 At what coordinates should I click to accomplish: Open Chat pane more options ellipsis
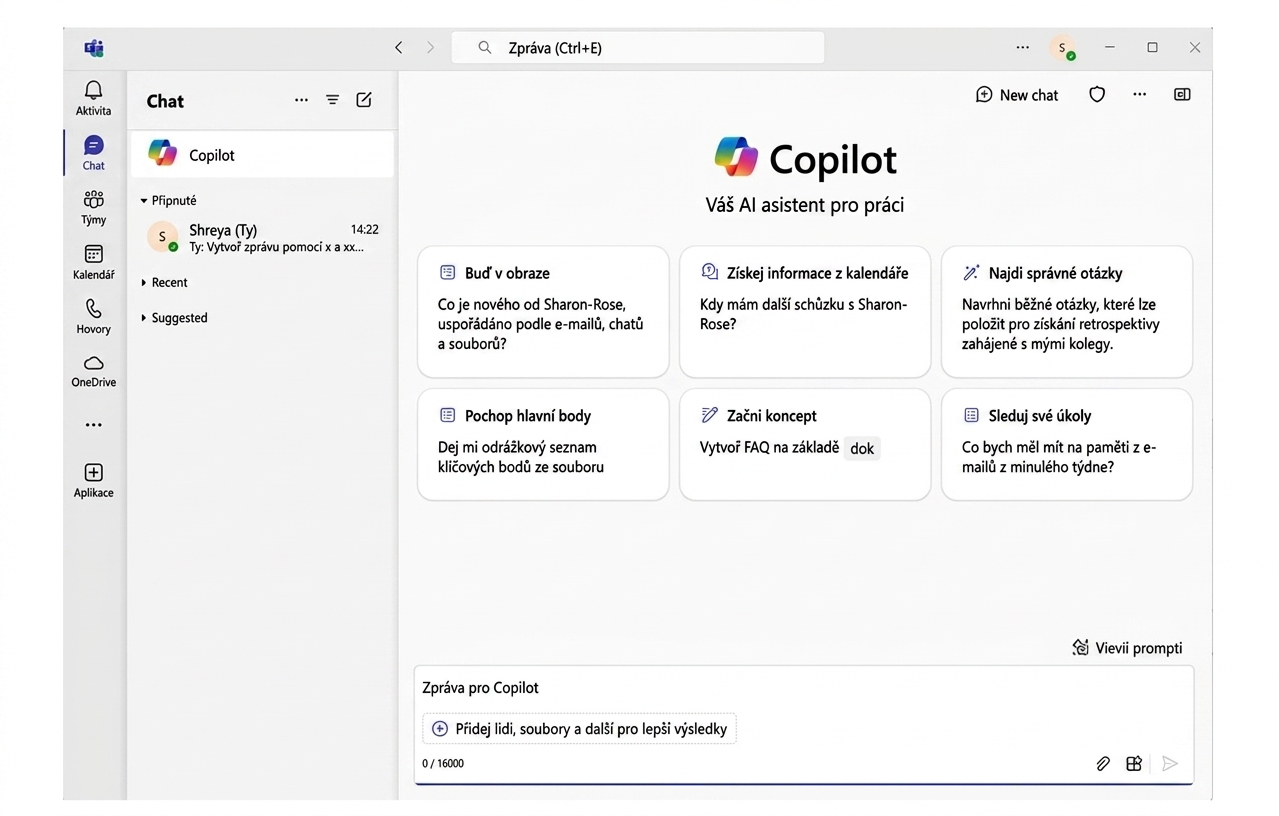point(301,100)
